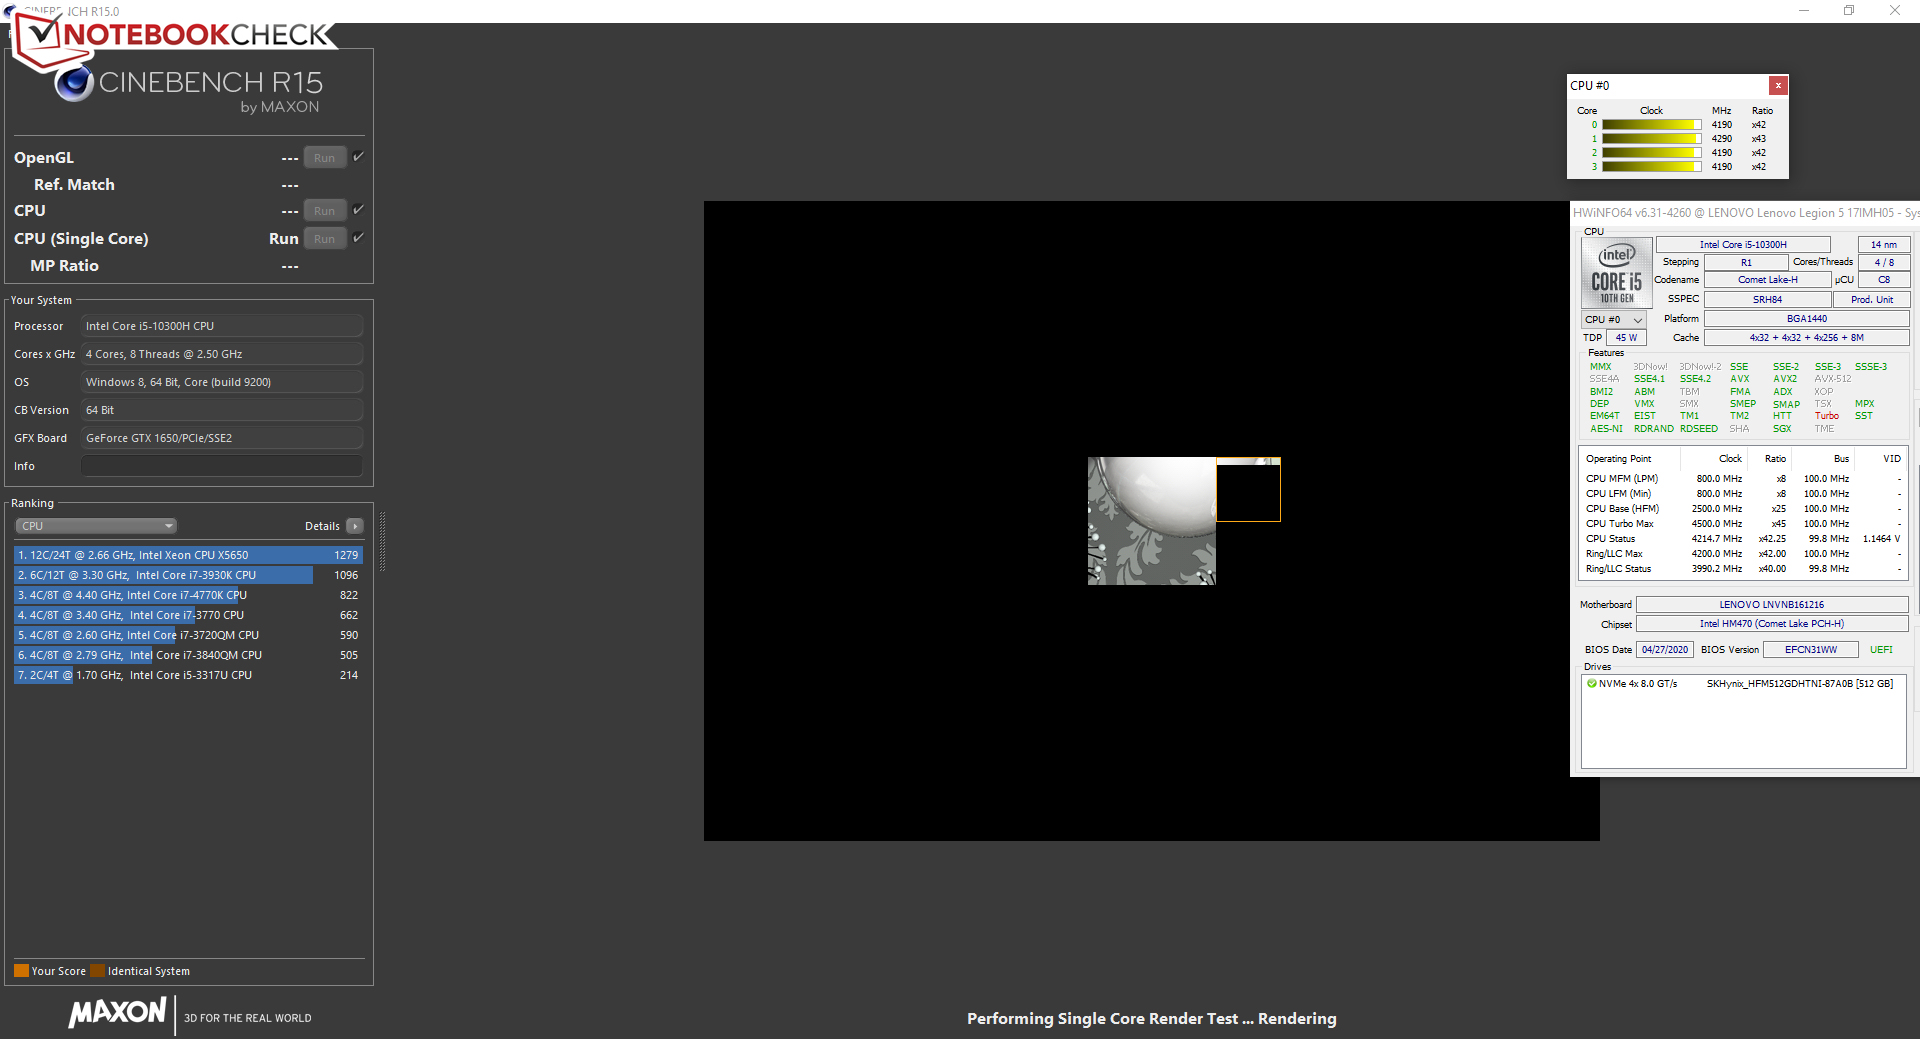This screenshot has height=1039, width=1920.
Task: Click the UEFI label in HWiNFO
Action: coord(1881,650)
